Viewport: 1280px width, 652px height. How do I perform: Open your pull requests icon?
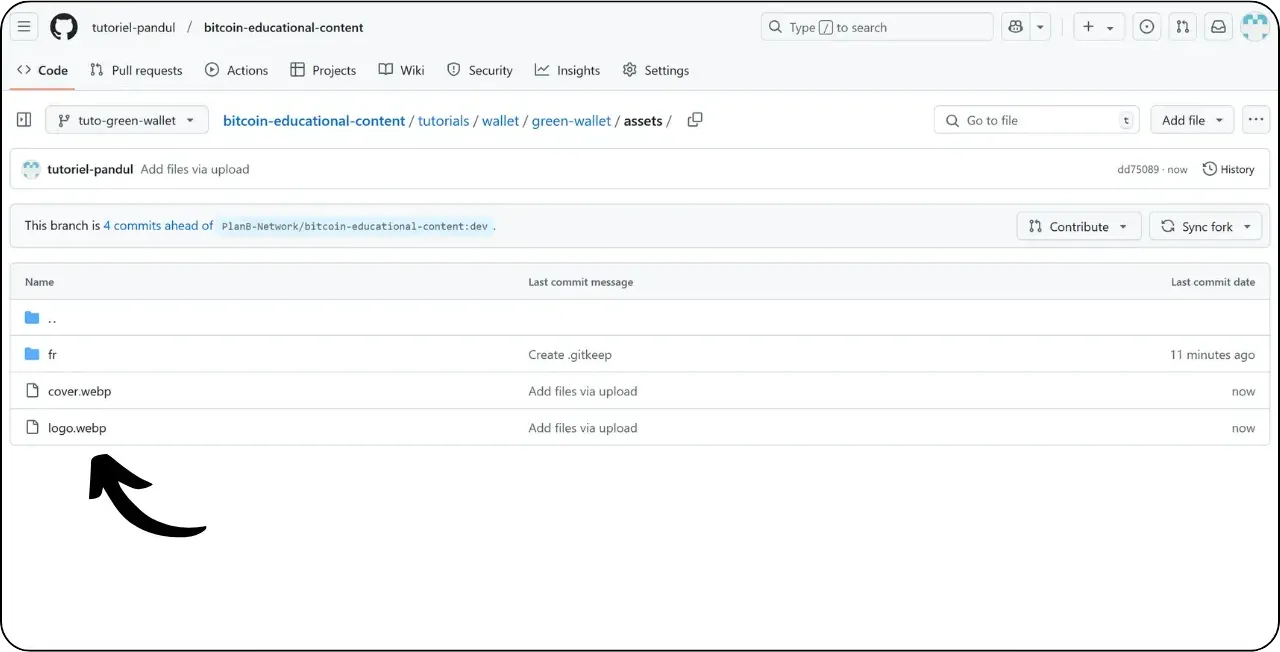[1182, 27]
